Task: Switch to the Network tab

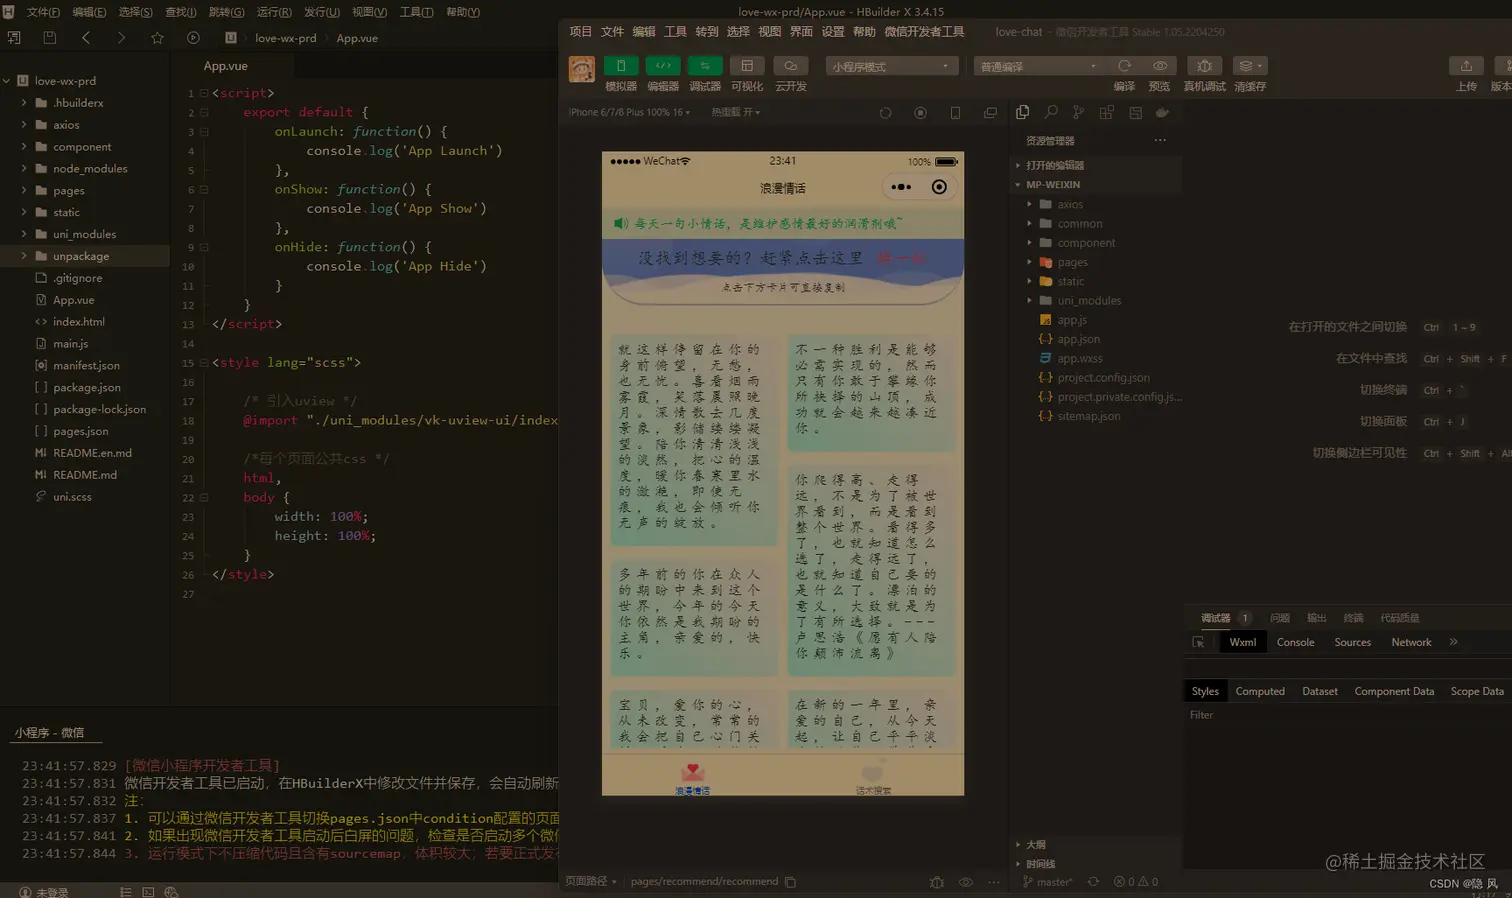Action: 1411,642
